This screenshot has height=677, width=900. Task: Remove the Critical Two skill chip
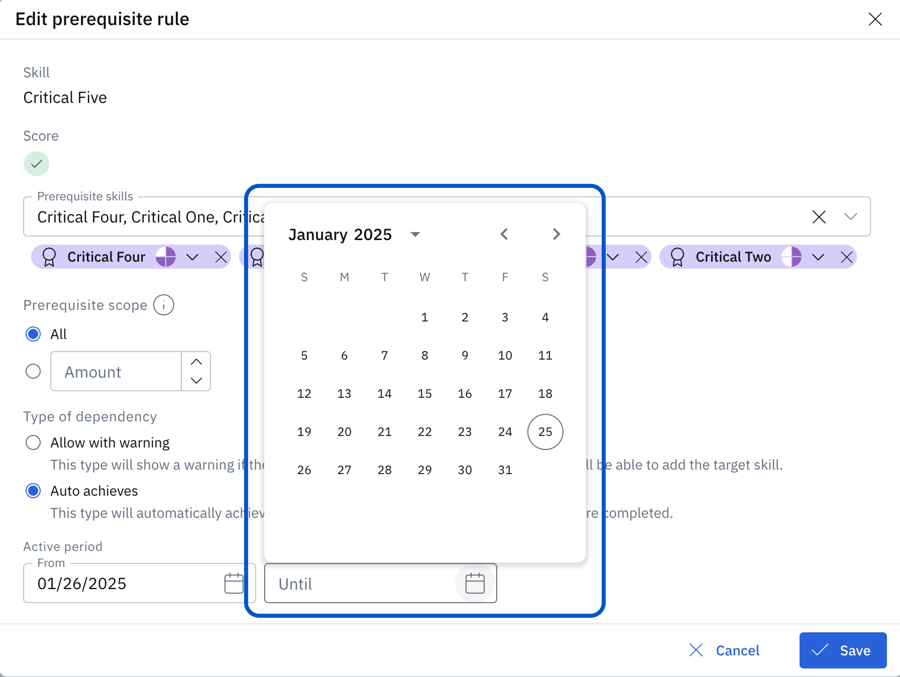coord(847,257)
